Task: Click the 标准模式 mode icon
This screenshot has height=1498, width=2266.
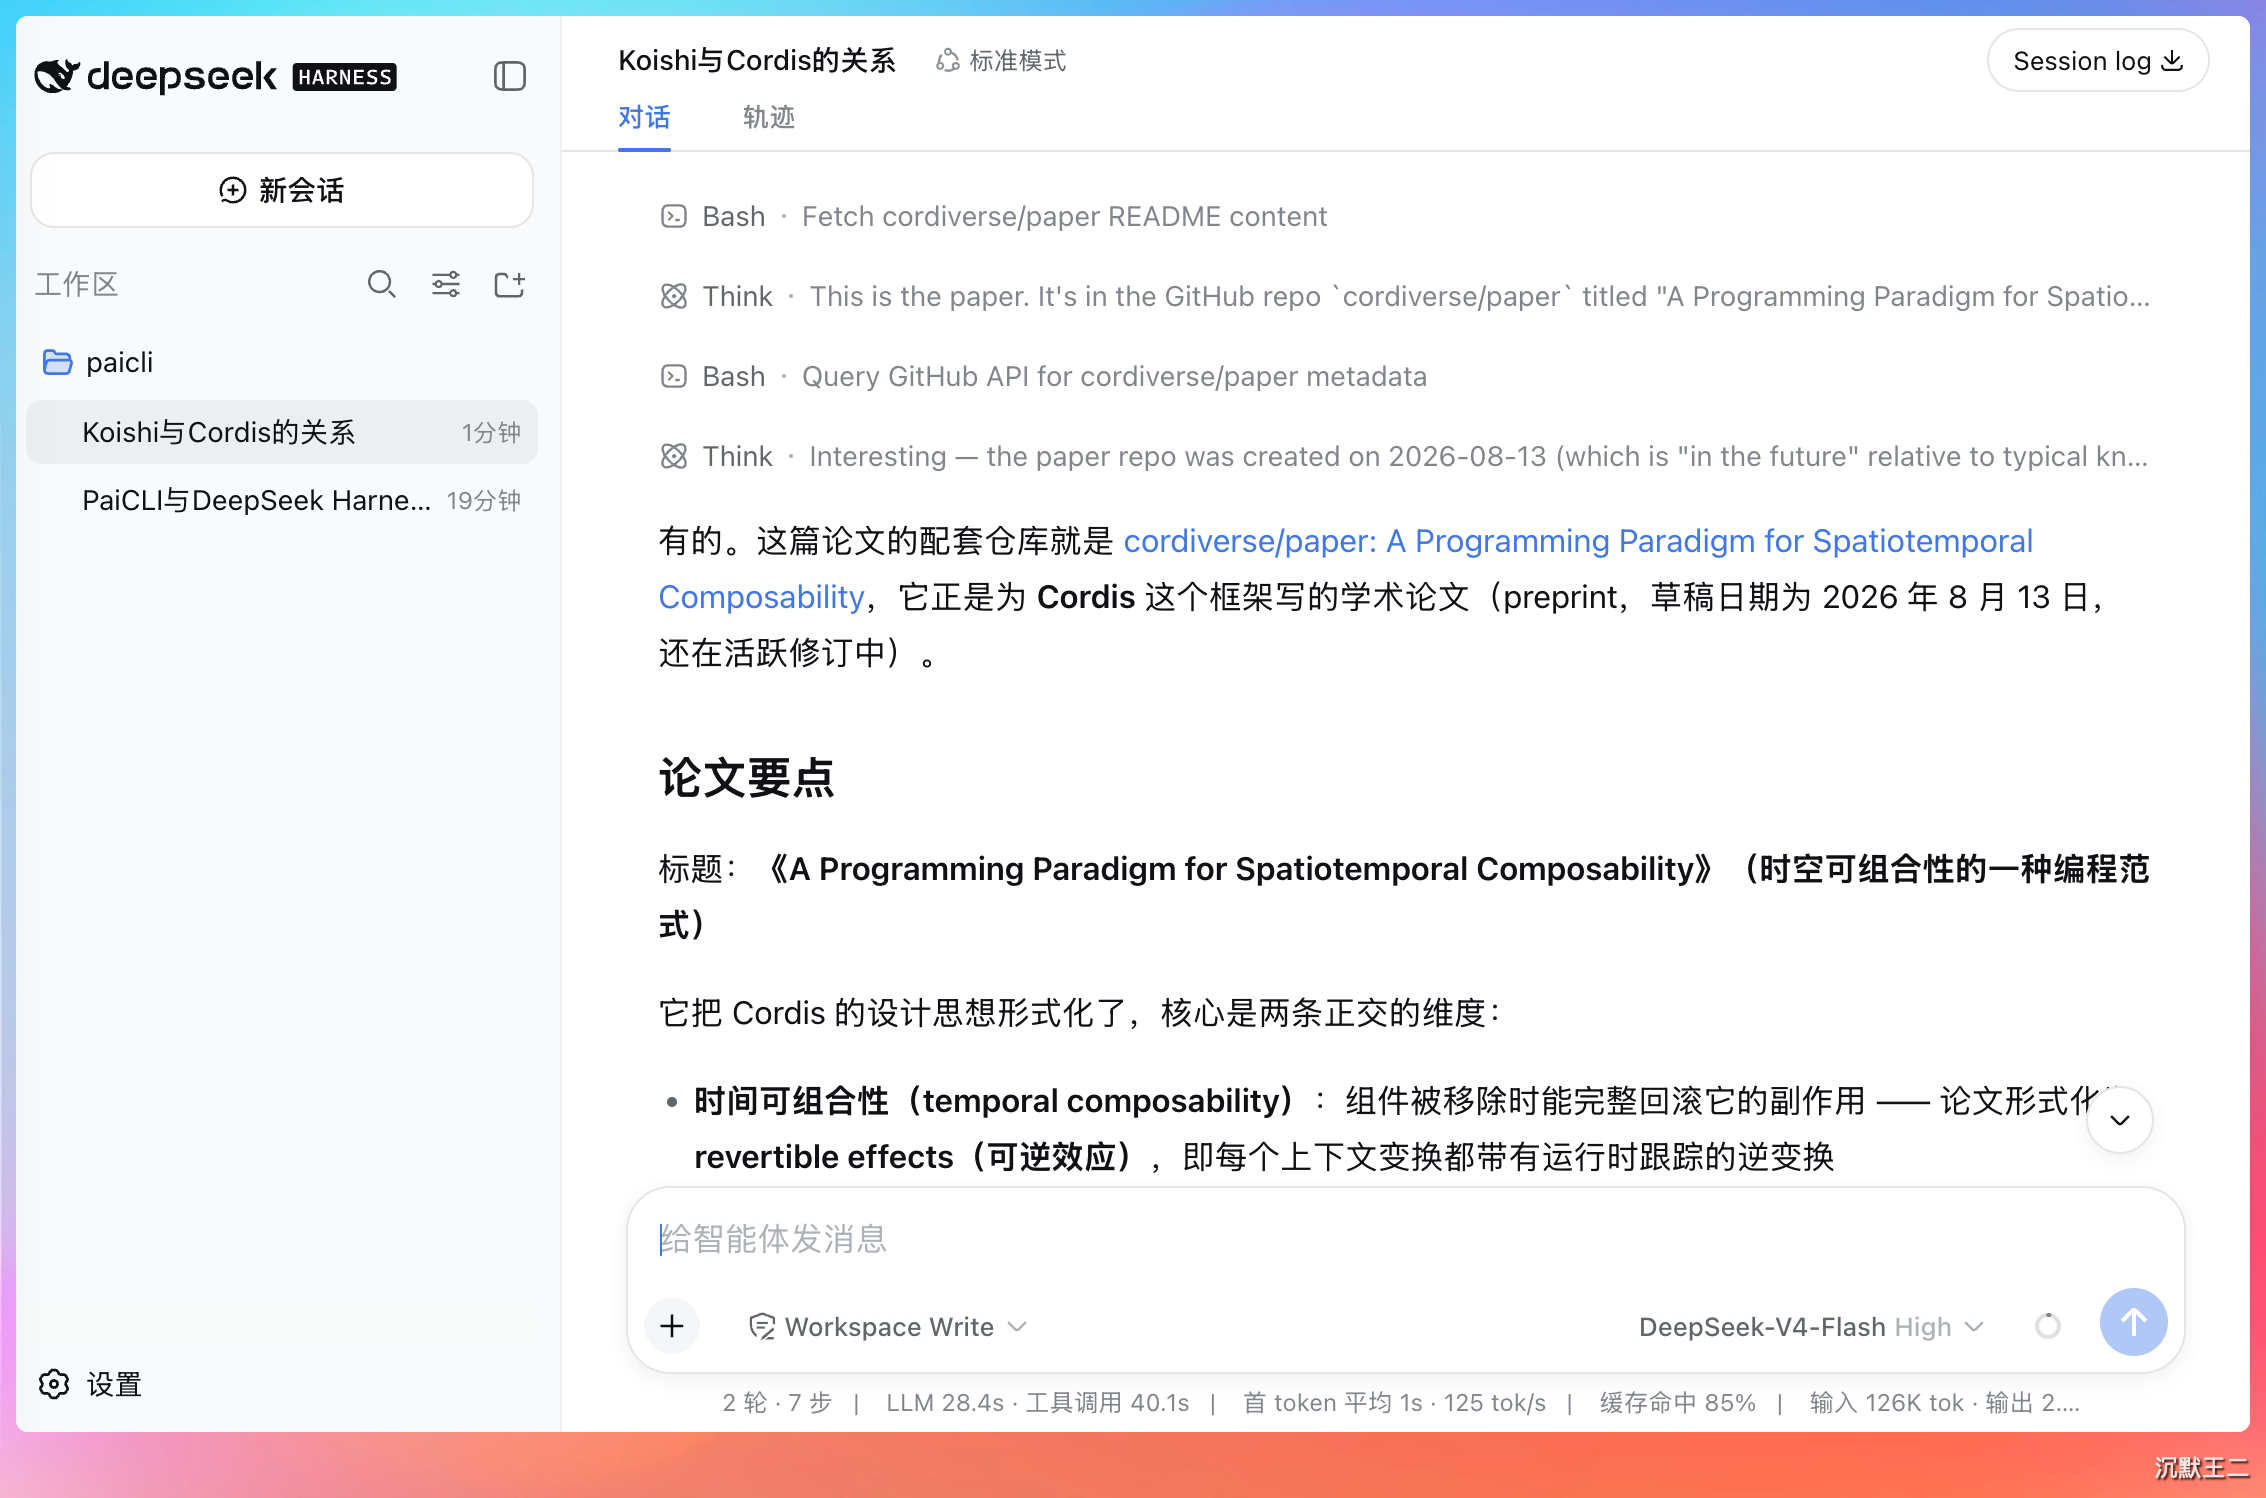Action: pyautogui.click(x=947, y=61)
